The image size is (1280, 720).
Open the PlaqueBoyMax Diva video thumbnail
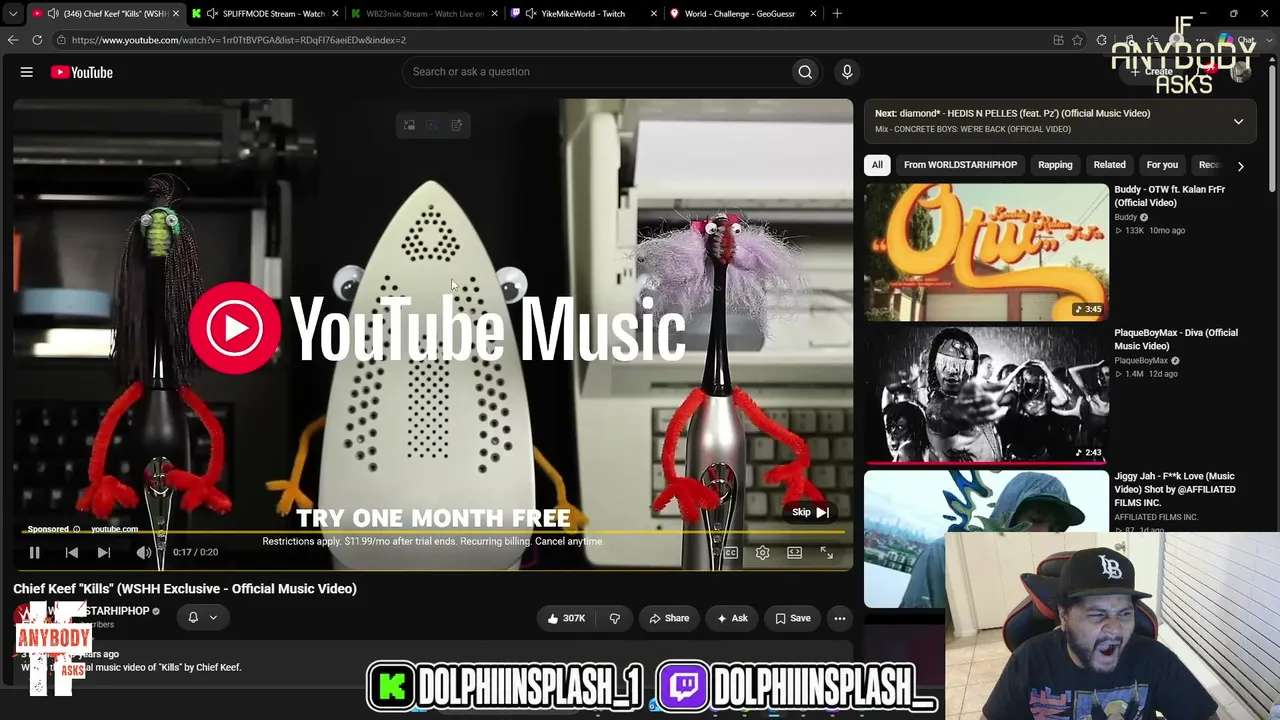click(987, 395)
